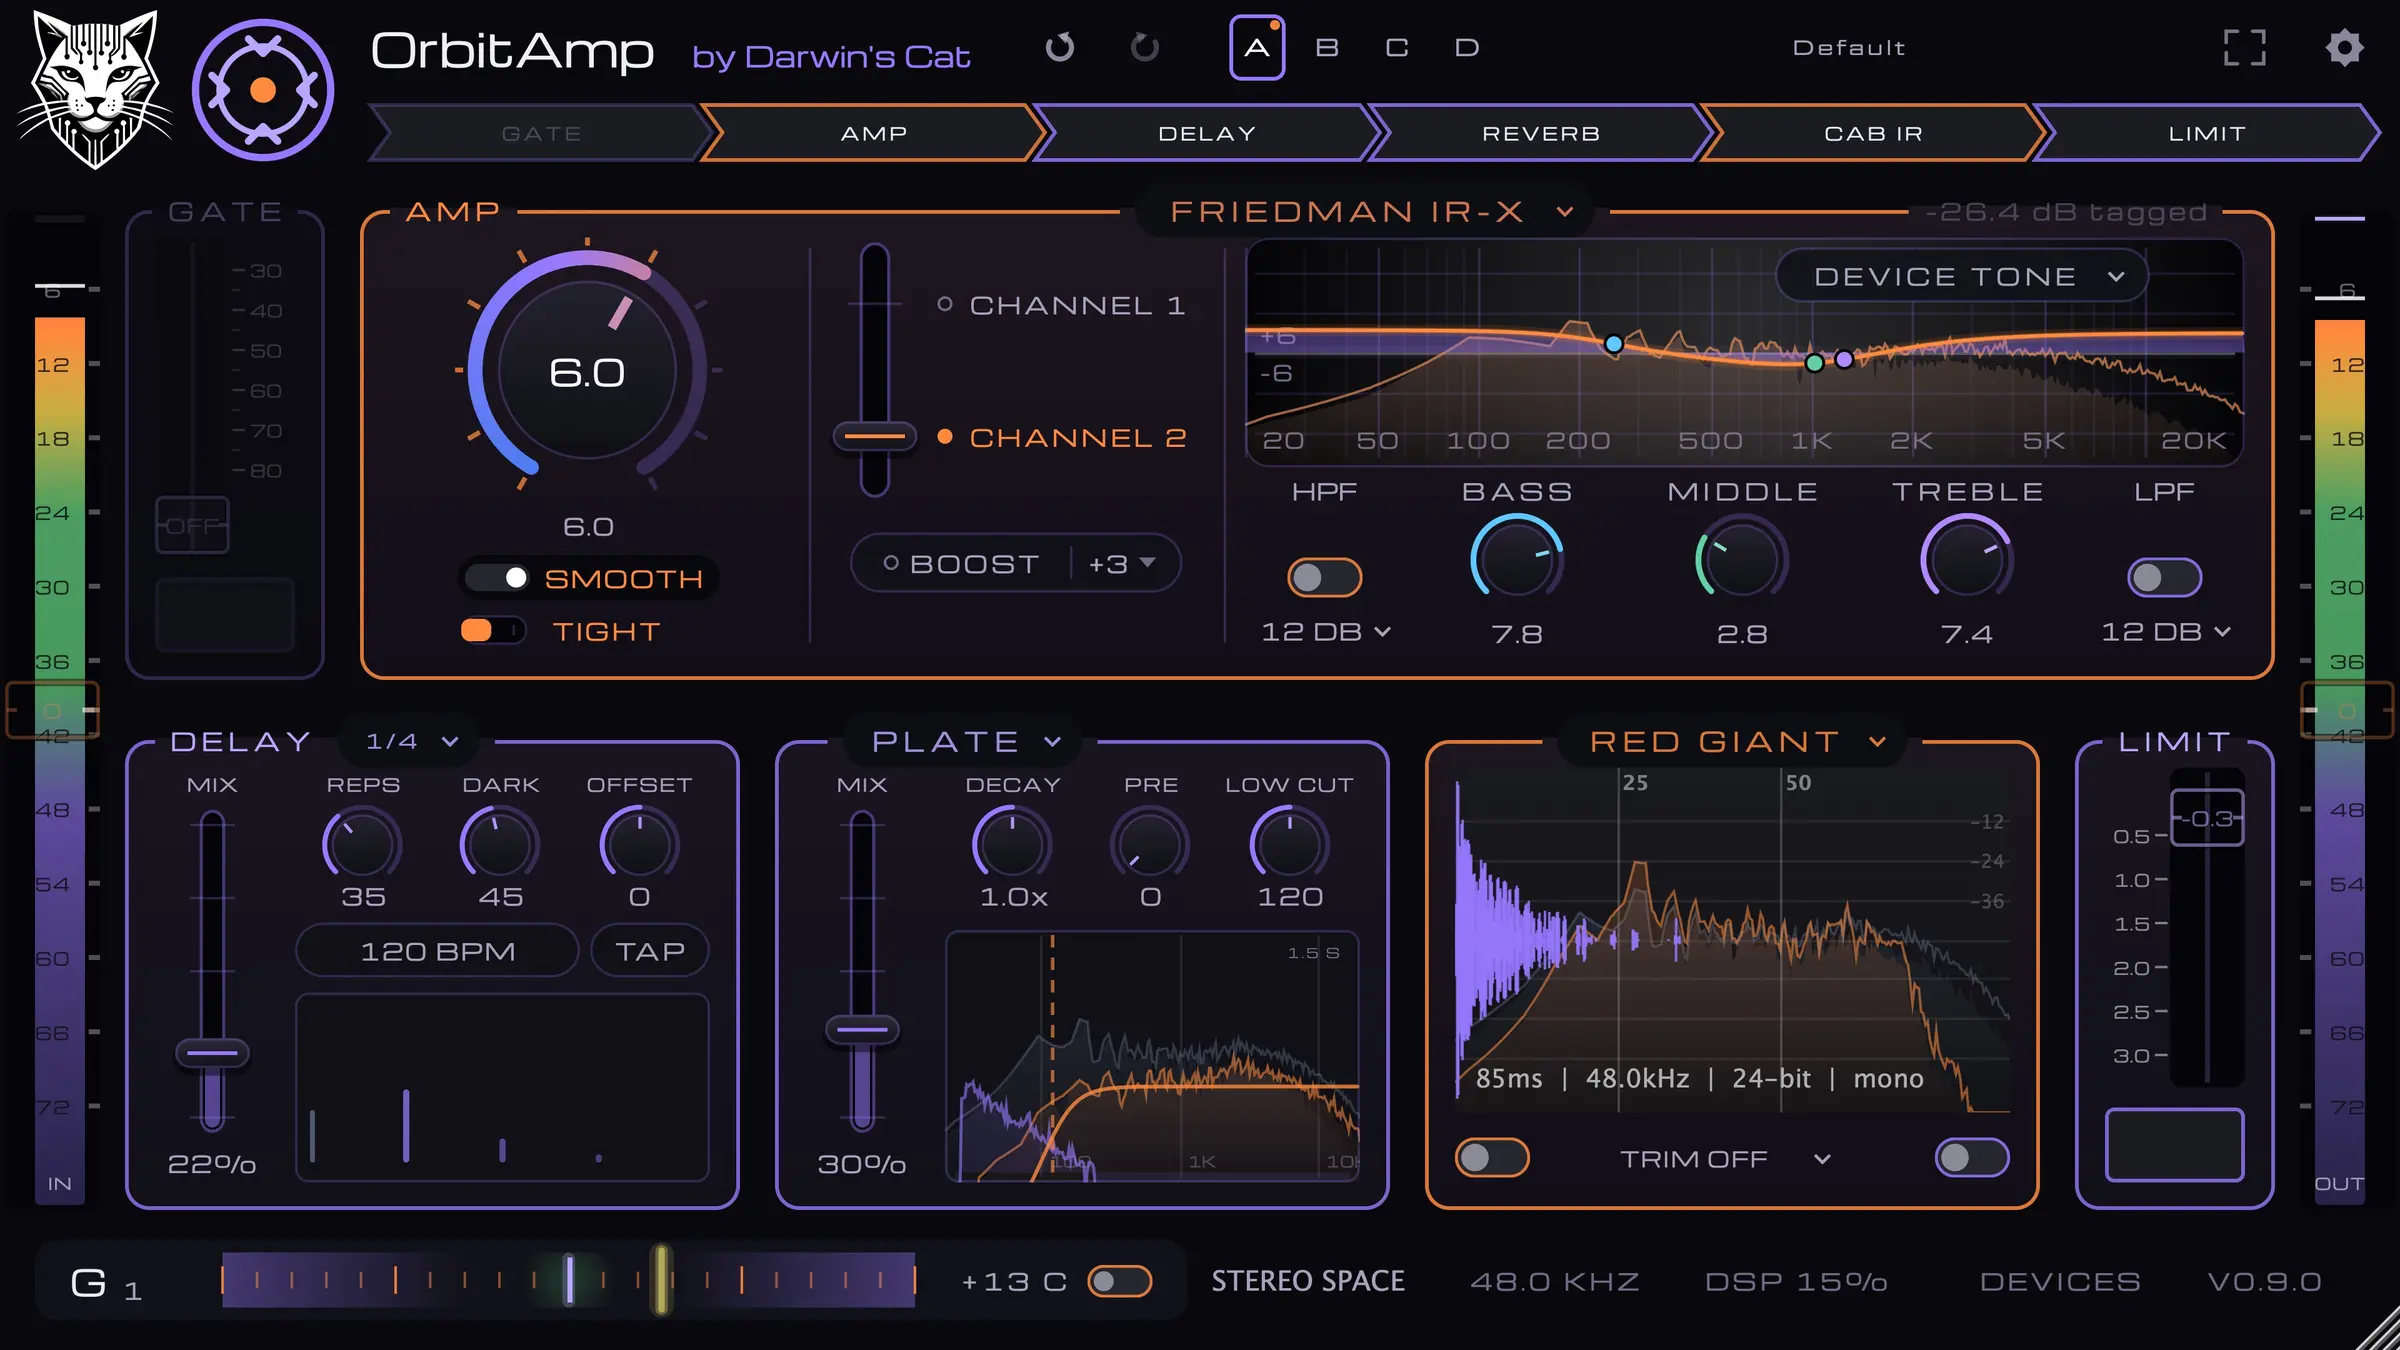
Task: Click the redo arrow icon
Action: (x=1145, y=47)
